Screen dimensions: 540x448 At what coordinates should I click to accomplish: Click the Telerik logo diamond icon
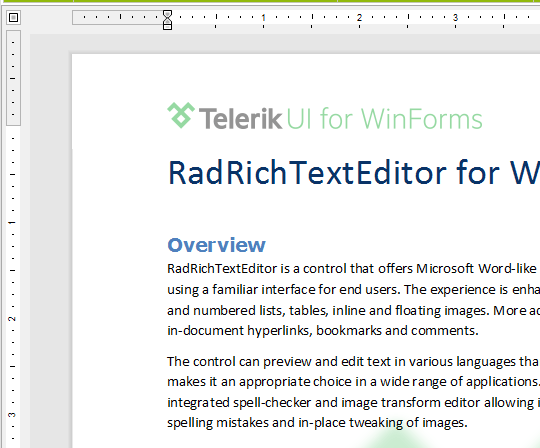[x=181, y=115]
